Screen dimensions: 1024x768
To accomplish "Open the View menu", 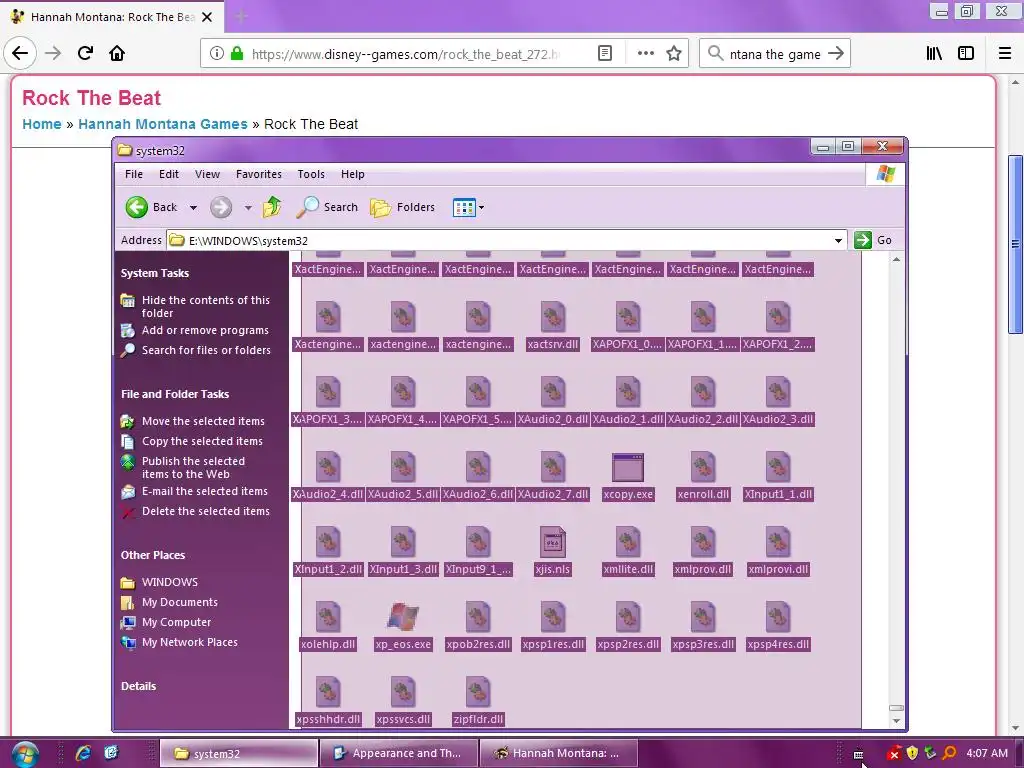I will [x=207, y=174].
